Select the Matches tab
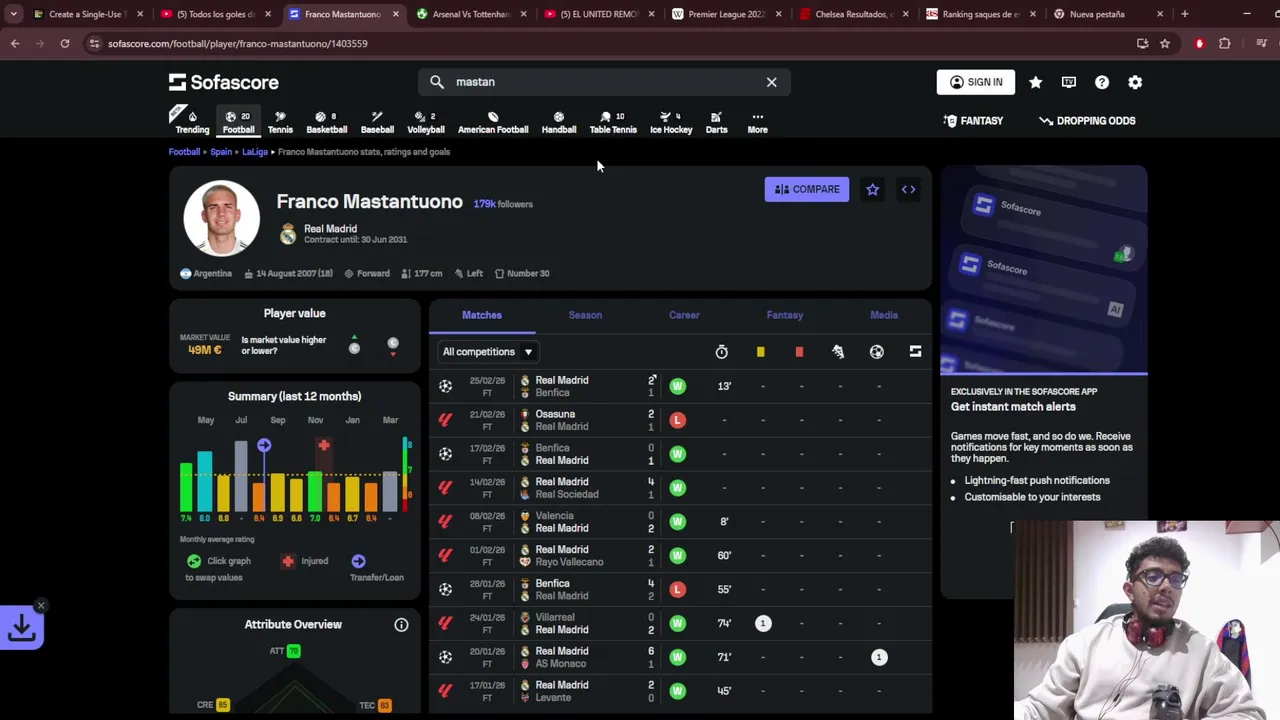The width and height of the screenshot is (1280, 720). [x=482, y=315]
